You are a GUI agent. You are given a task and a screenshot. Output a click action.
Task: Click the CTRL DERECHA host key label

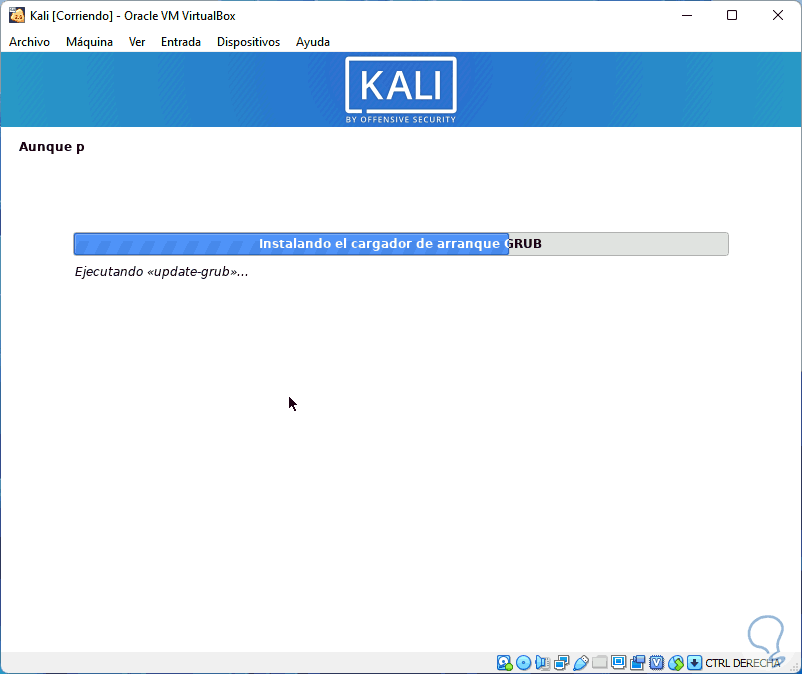pos(743,663)
